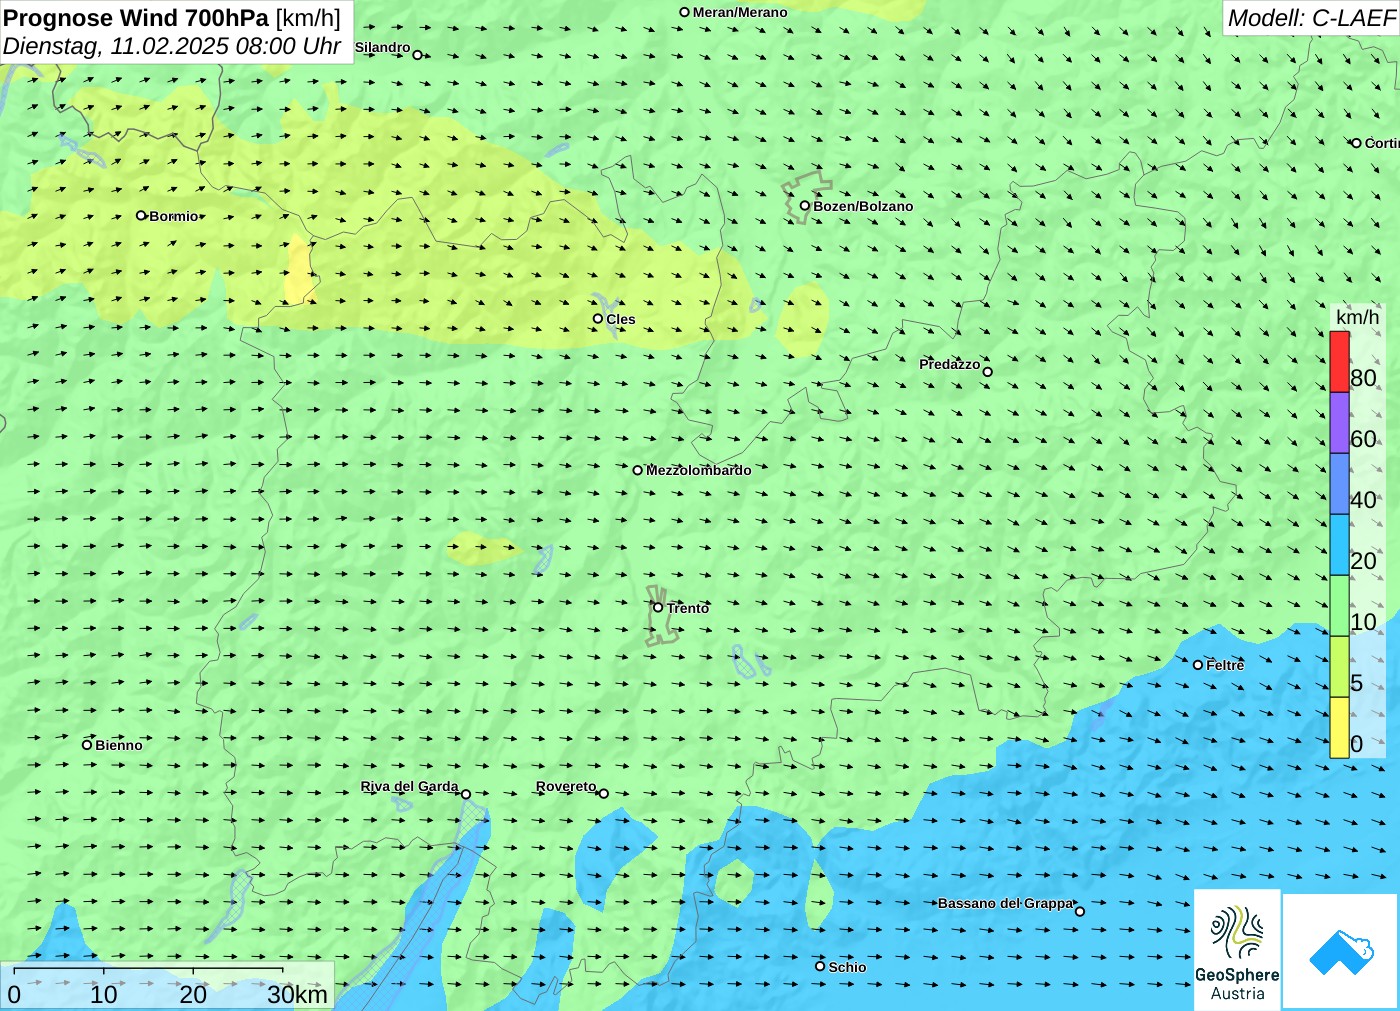The height and width of the screenshot is (1011, 1400).
Task: Select the medium blue 40 km/h legend segment
Action: pyautogui.click(x=1339, y=484)
